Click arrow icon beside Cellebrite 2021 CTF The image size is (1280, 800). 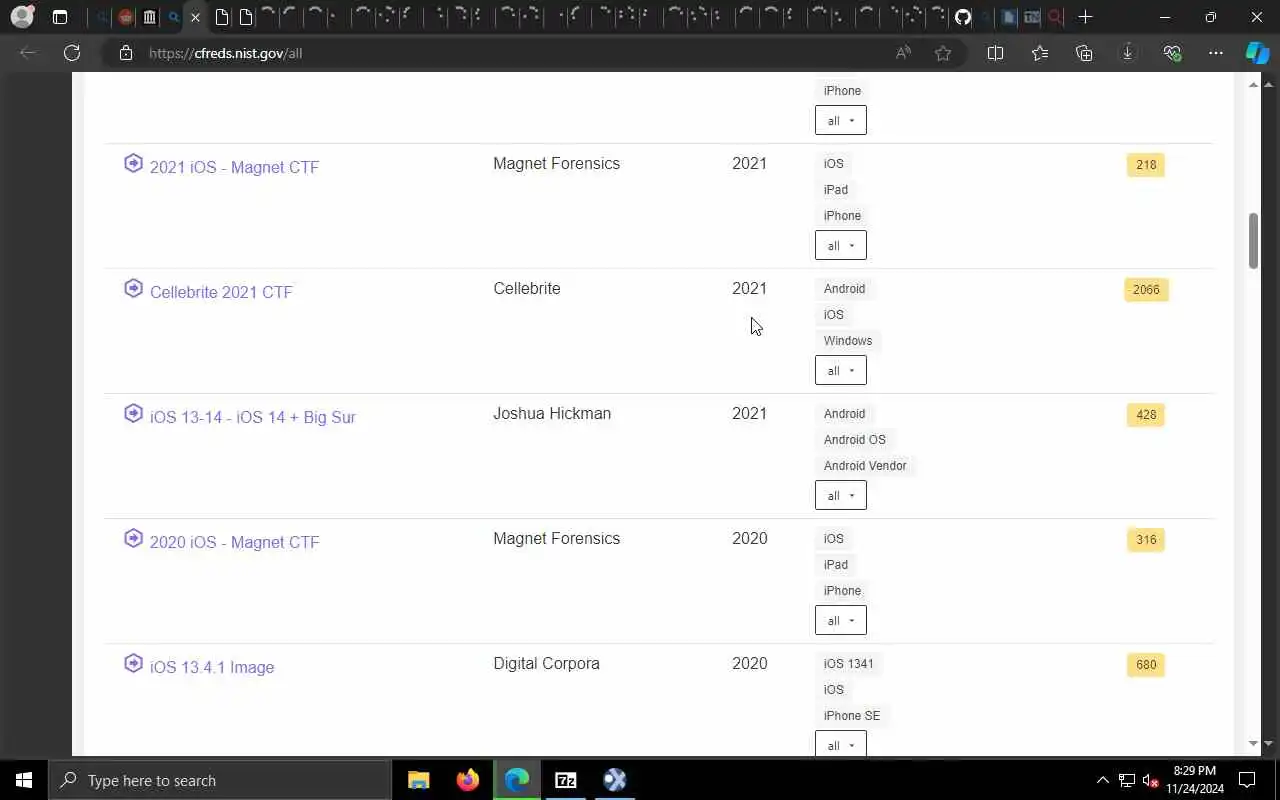[x=133, y=288]
